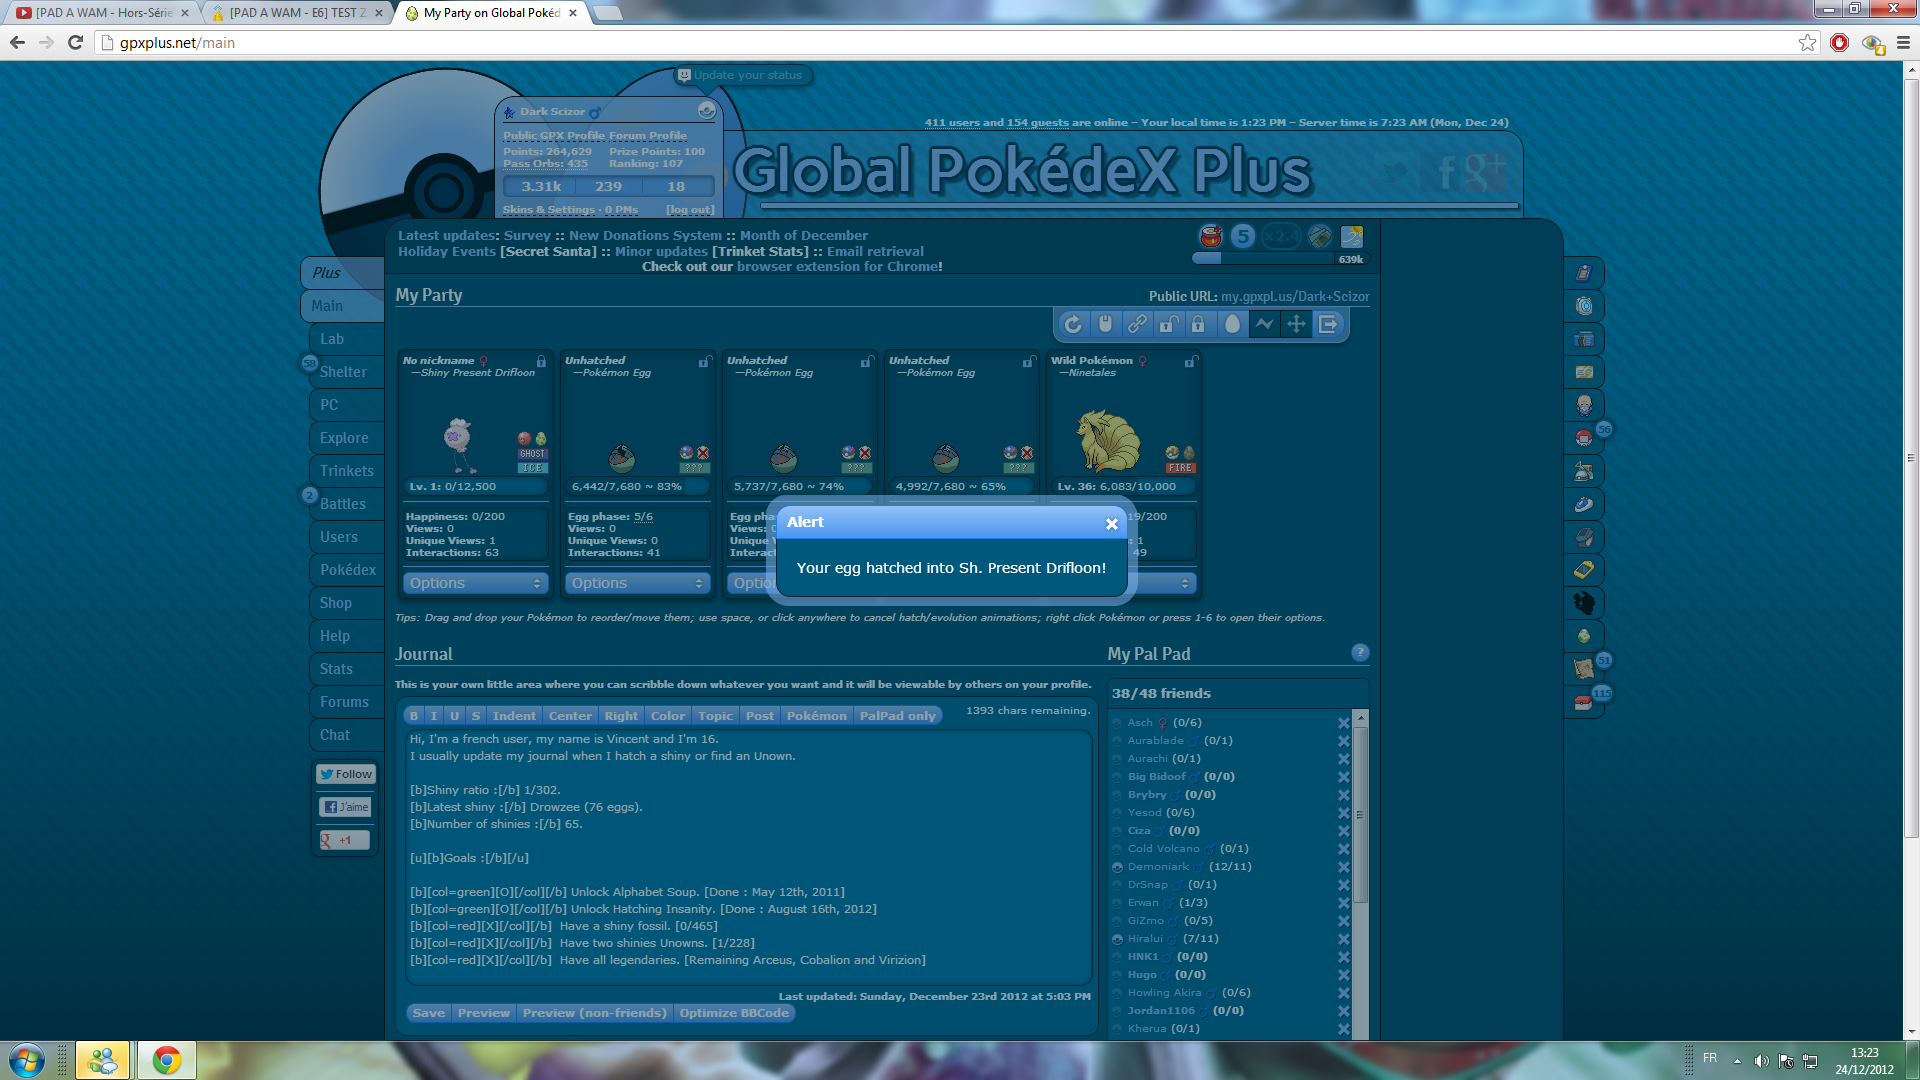
Task: Toggle lock on Ninetales card
Action: point(1190,362)
